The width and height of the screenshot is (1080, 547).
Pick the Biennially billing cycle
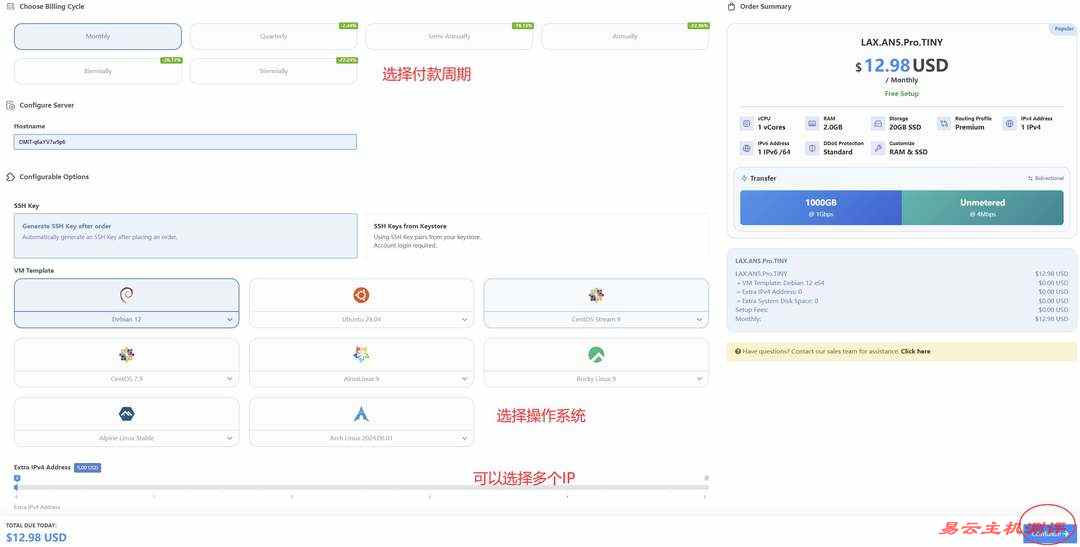(98, 71)
